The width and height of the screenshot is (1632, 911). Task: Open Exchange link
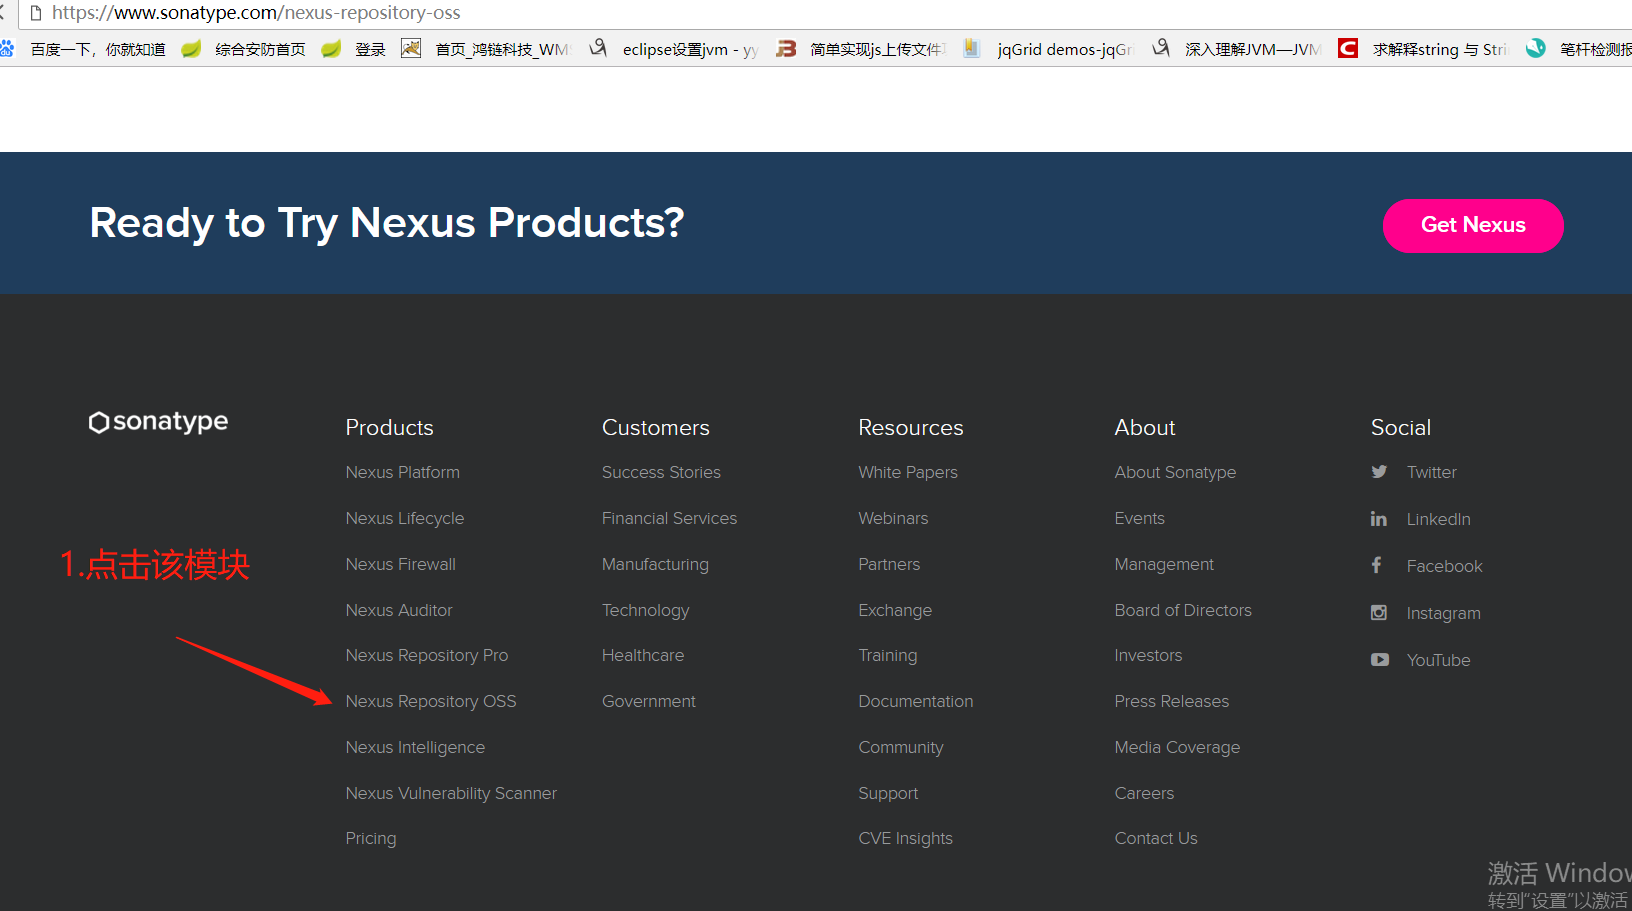pyautogui.click(x=895, y=610)
